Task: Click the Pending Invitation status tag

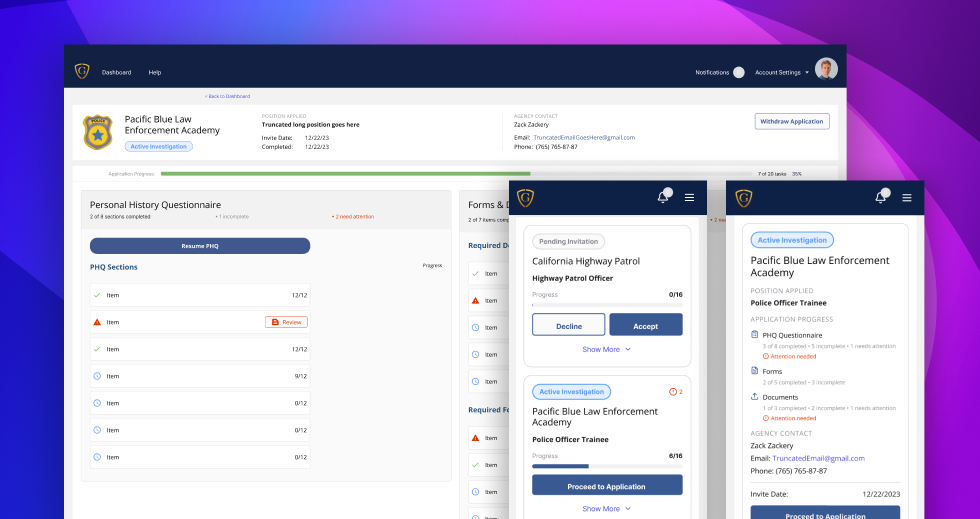Action: click(569, 241)
